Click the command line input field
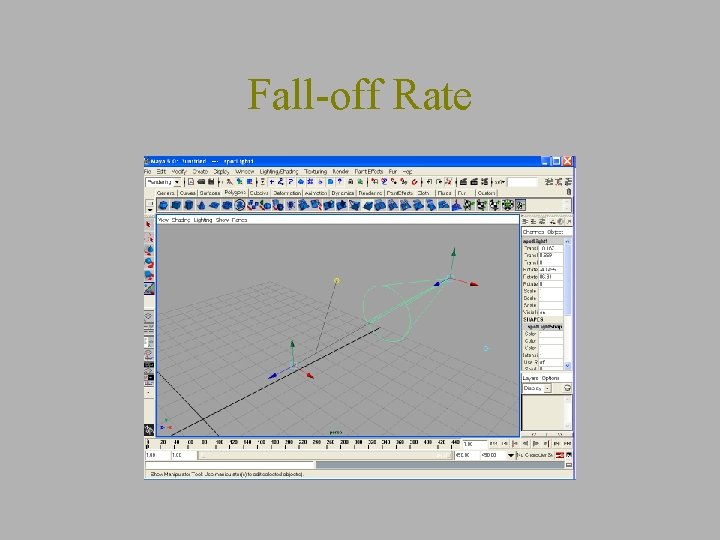 (x=230, y=465)
